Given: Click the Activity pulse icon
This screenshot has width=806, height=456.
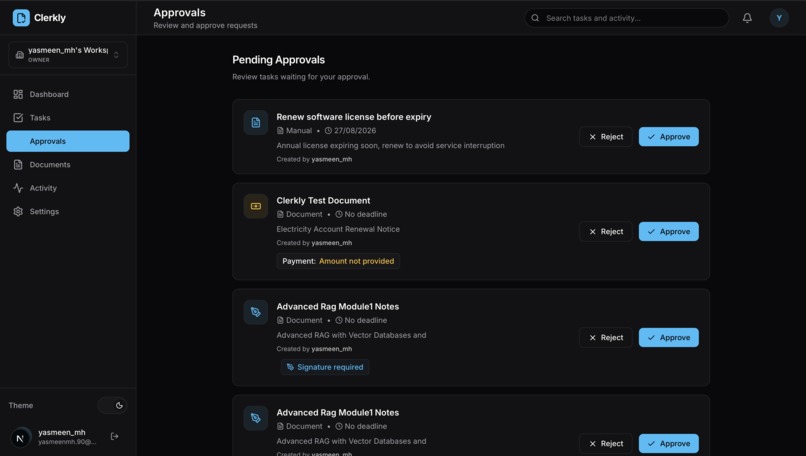Looking at the screenshot, I should 18,188.
